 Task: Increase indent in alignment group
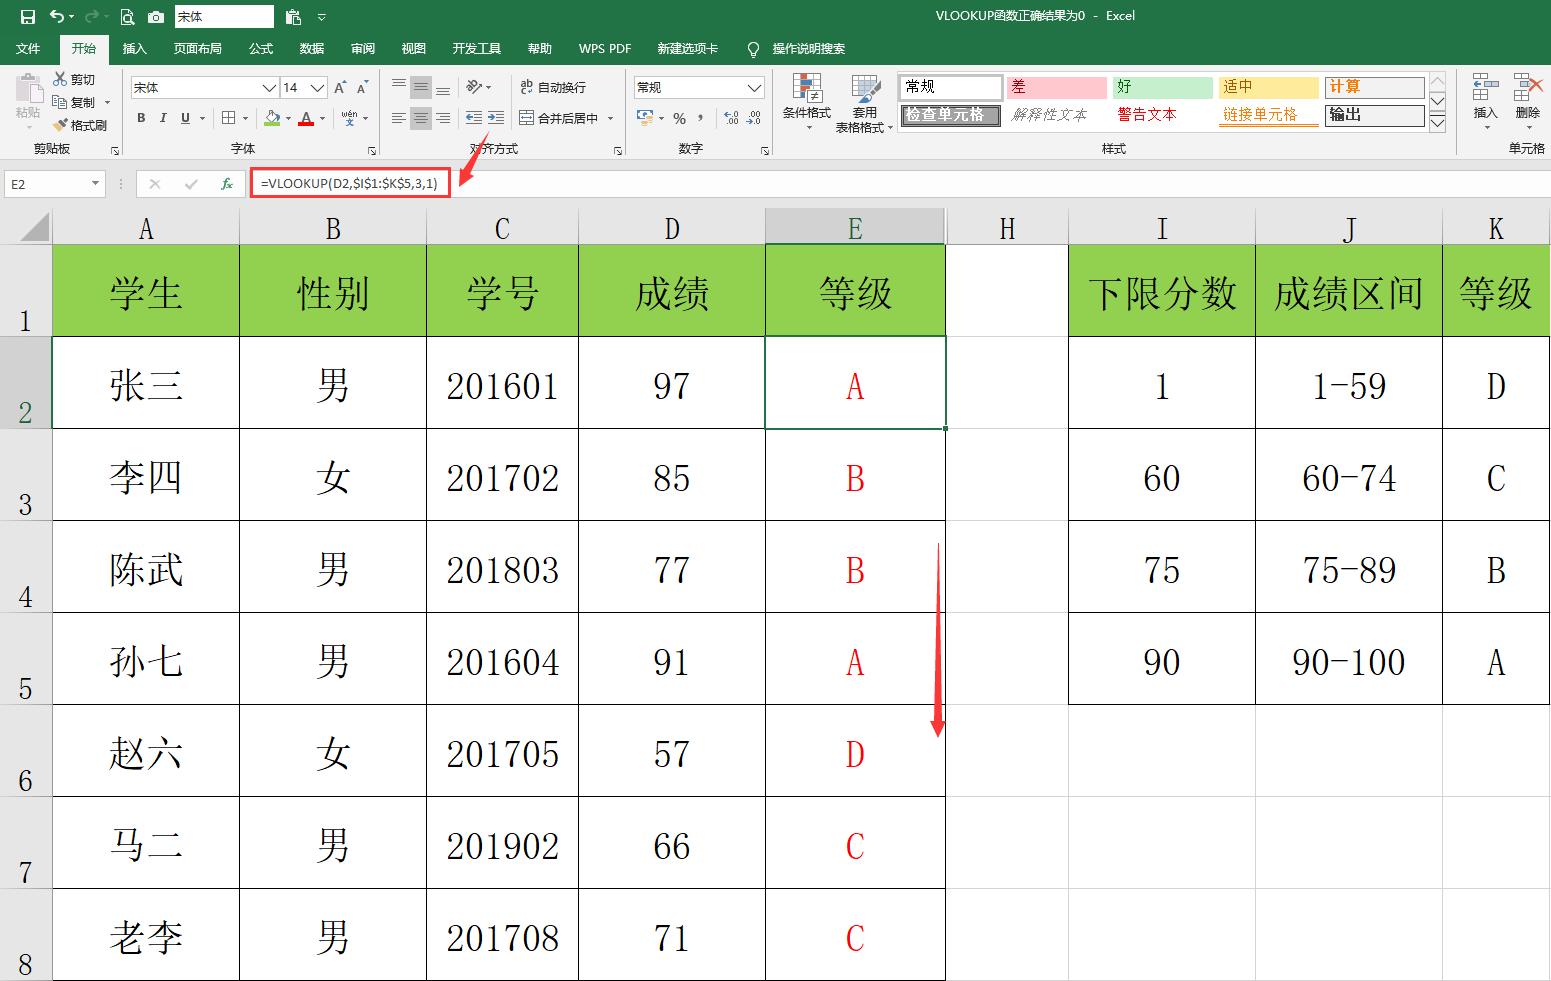(496, 118)
